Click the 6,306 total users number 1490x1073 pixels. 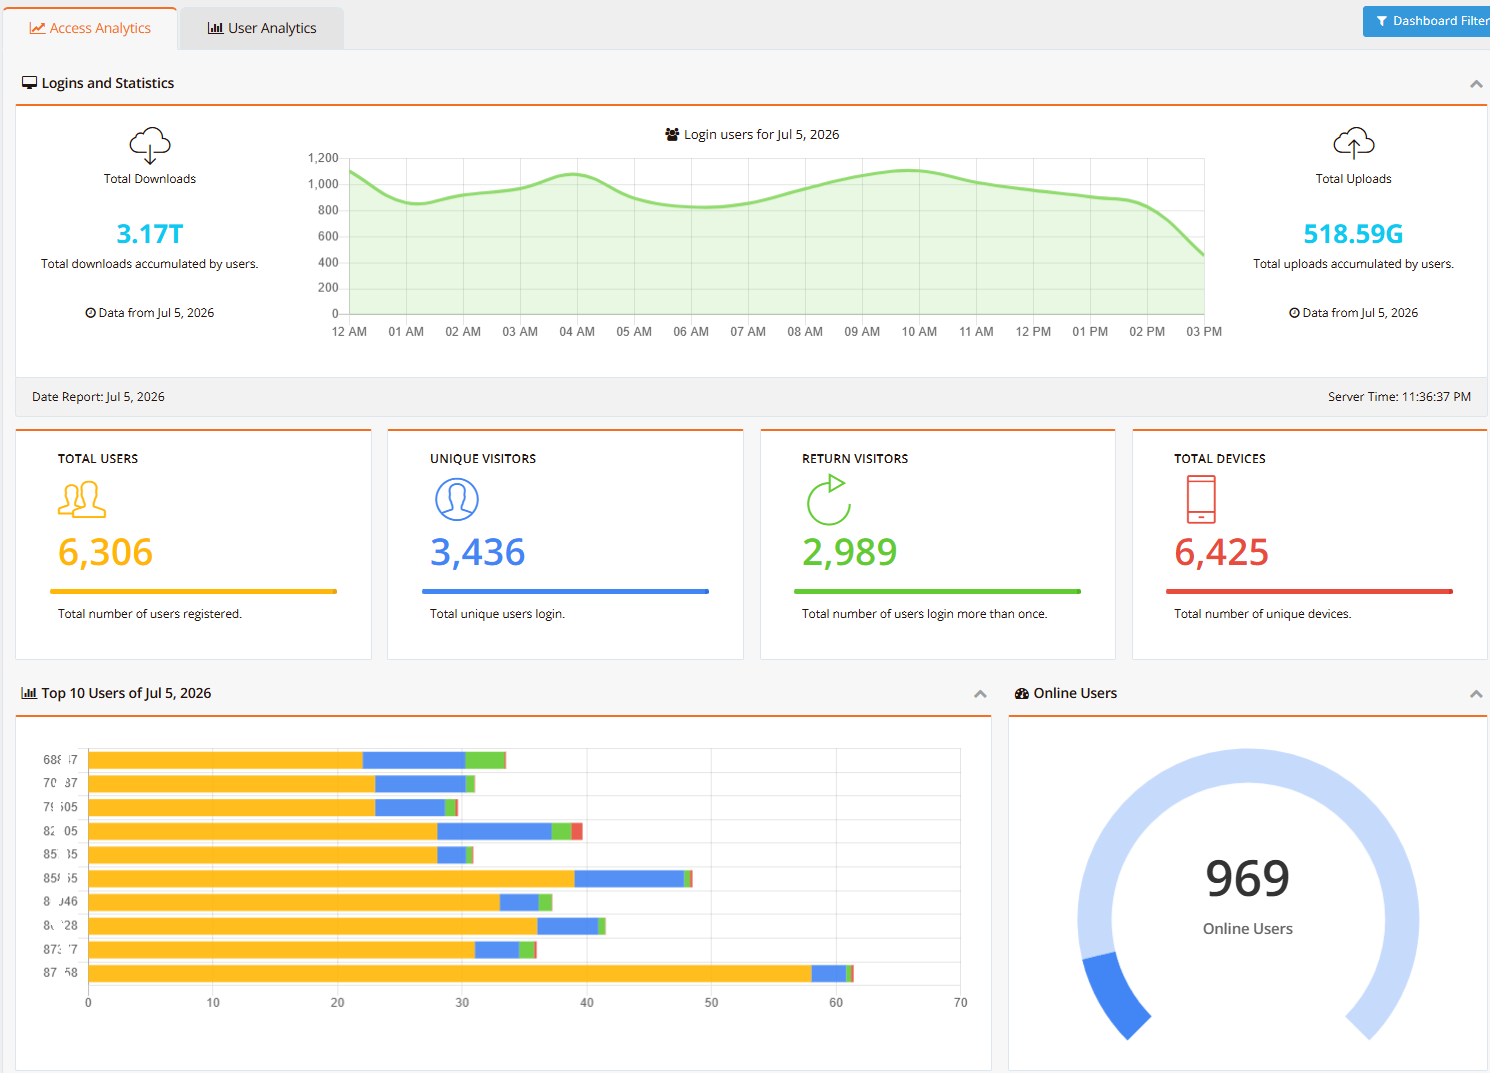(105, 552)
